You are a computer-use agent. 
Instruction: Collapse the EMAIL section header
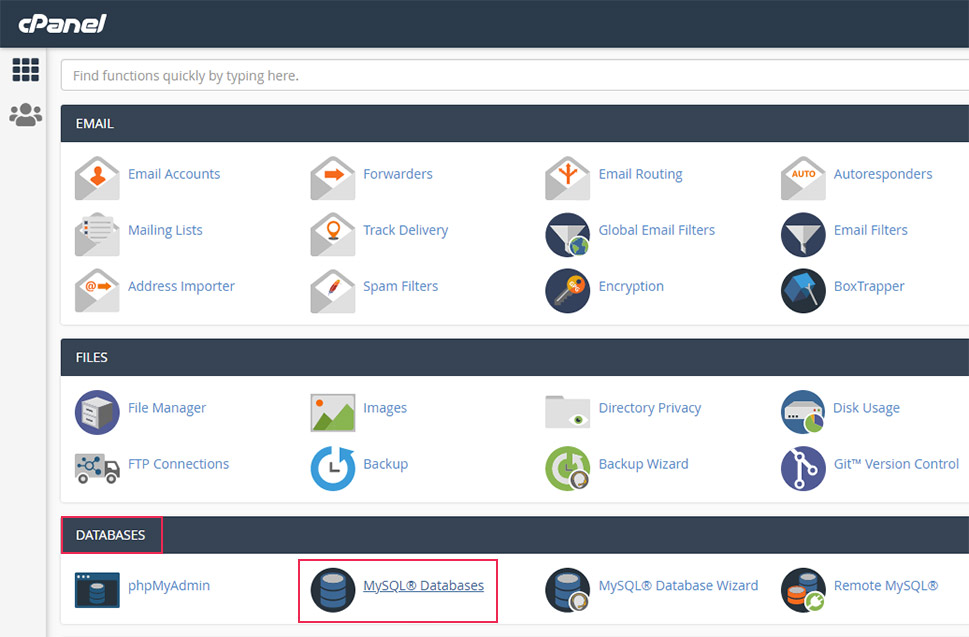(x=515, y=124)
